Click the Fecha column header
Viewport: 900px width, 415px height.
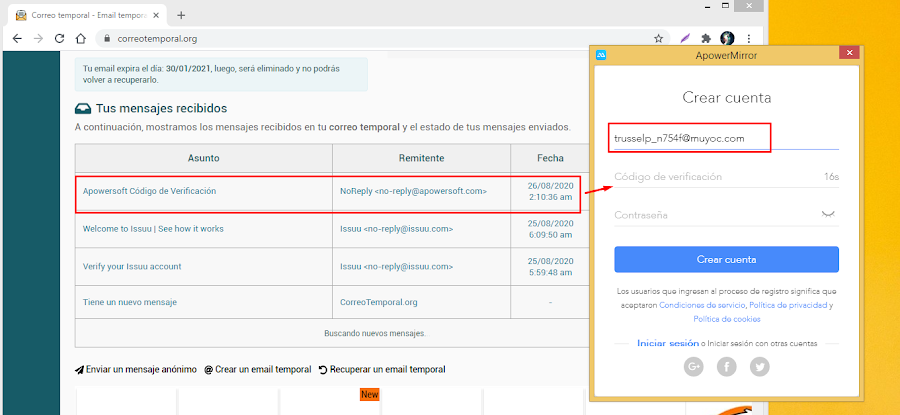pyautogui.click(x=550, y=158)
